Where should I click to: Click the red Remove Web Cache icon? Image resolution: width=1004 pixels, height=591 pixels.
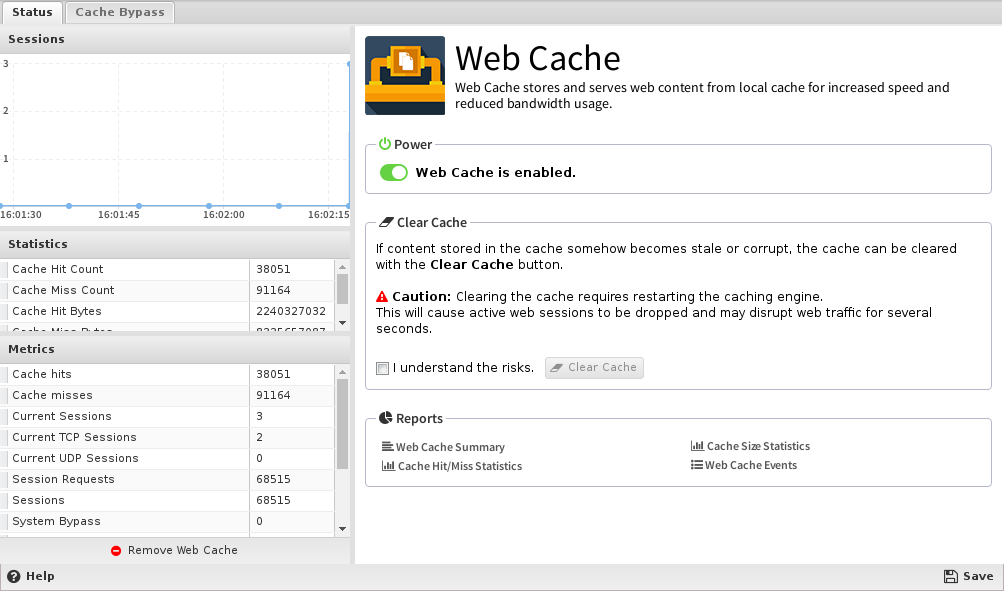click(x=116, y=550)
